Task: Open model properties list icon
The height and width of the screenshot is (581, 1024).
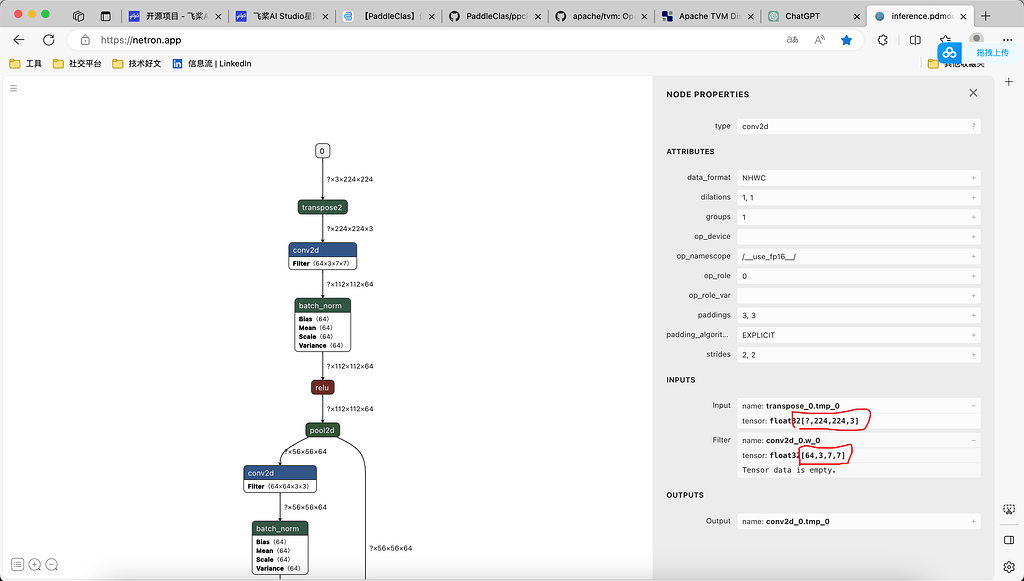Action: click(x=18, y=564)
